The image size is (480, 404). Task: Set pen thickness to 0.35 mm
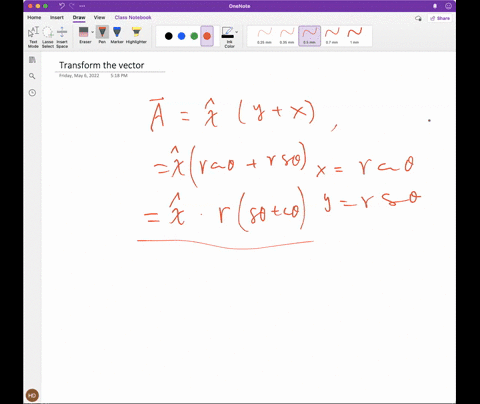[x=287, y=36]
